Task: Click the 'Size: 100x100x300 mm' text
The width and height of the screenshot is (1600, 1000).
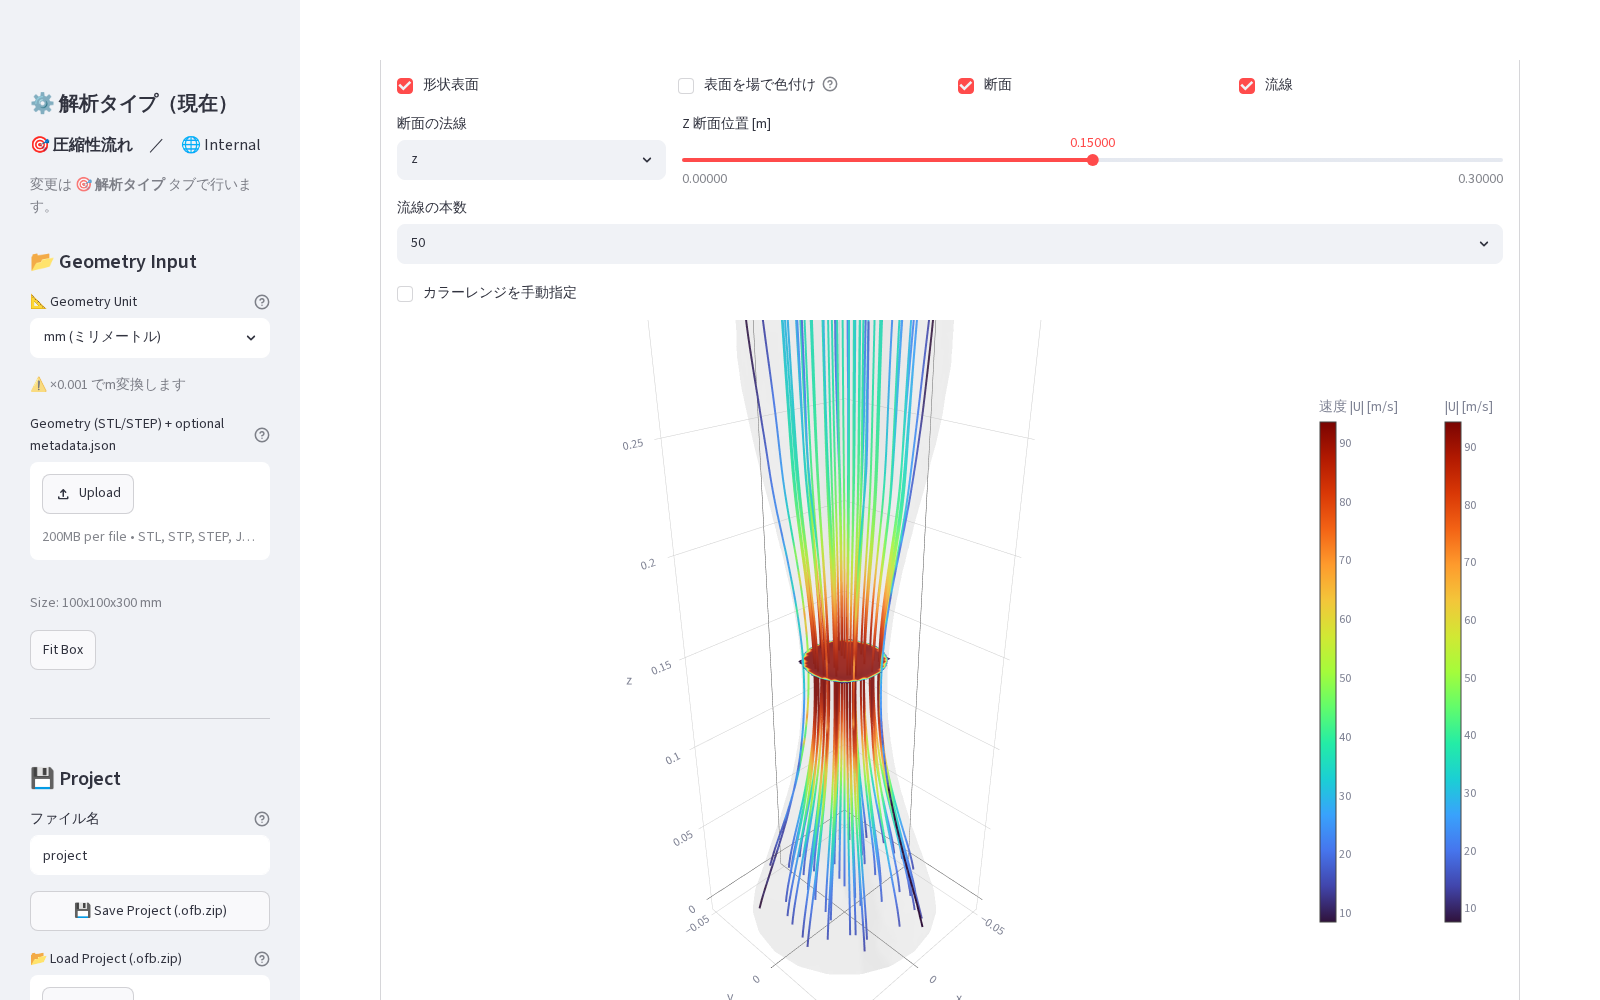Action: [96, 603]
